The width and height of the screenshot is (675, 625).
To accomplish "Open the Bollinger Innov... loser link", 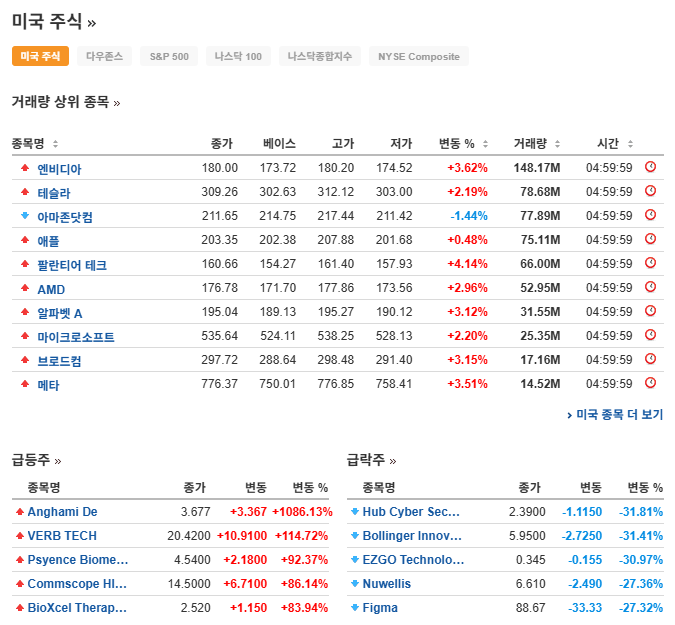I will click(412, 536).
